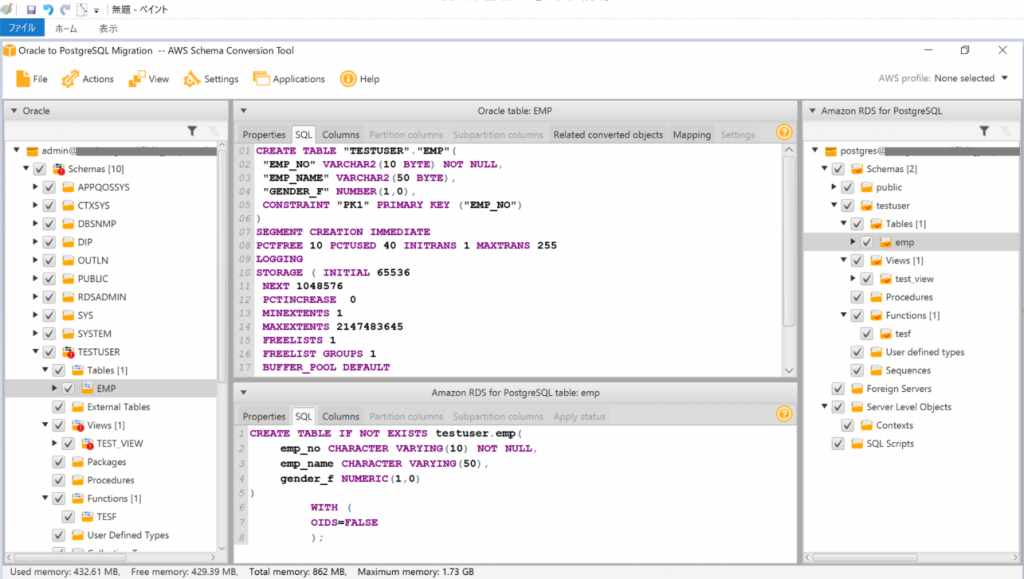Expand the Oracle EMP table node
The image size is (1024, 579).
tap(54, 388)
